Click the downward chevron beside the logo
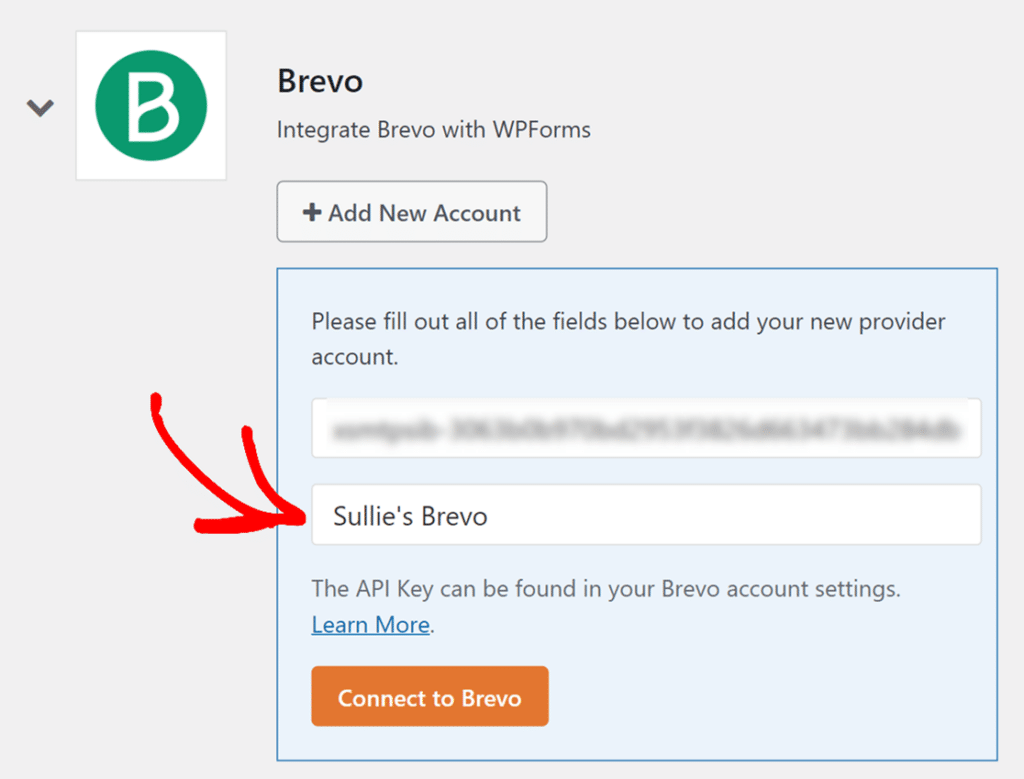This screenshot has height=779, width=1024. [39, 106]
